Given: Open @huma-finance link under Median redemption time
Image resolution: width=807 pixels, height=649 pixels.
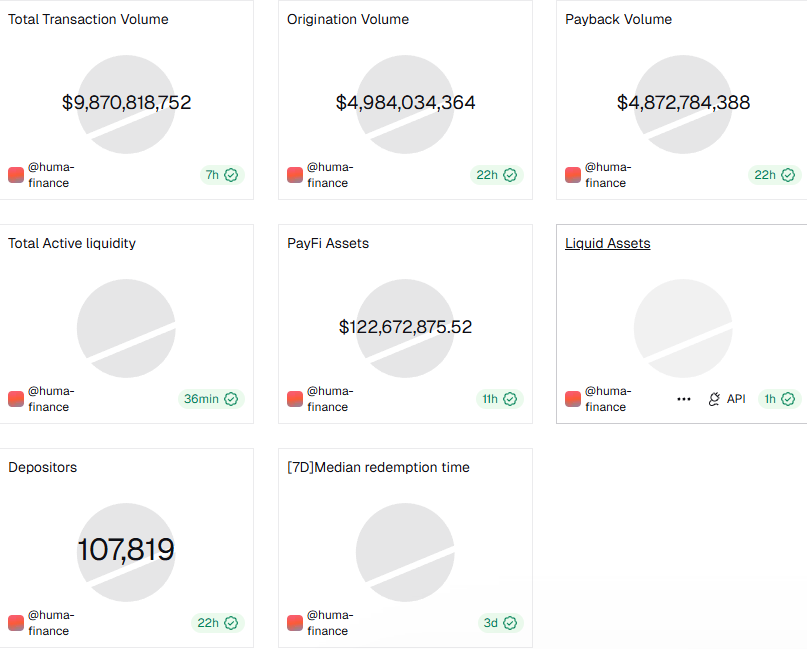Looking at the screenshot, I should pos(330,623).
